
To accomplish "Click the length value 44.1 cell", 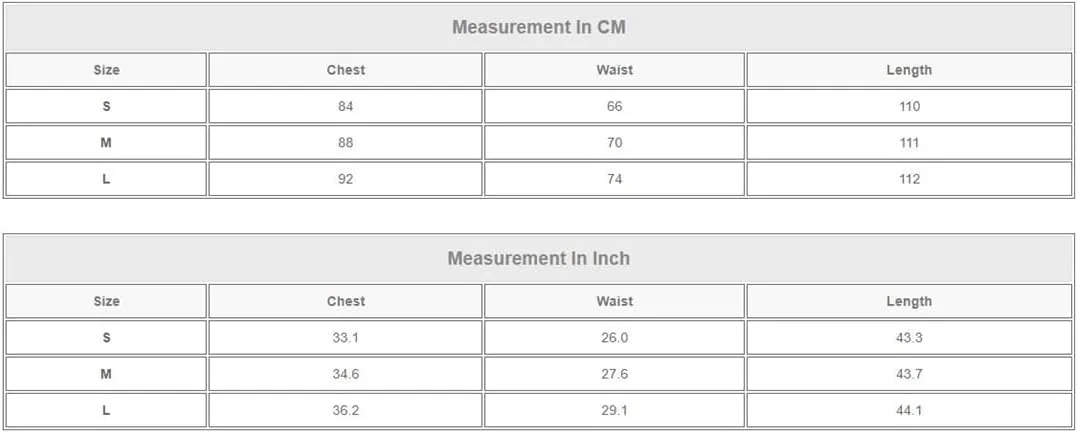I will [909, 410].
